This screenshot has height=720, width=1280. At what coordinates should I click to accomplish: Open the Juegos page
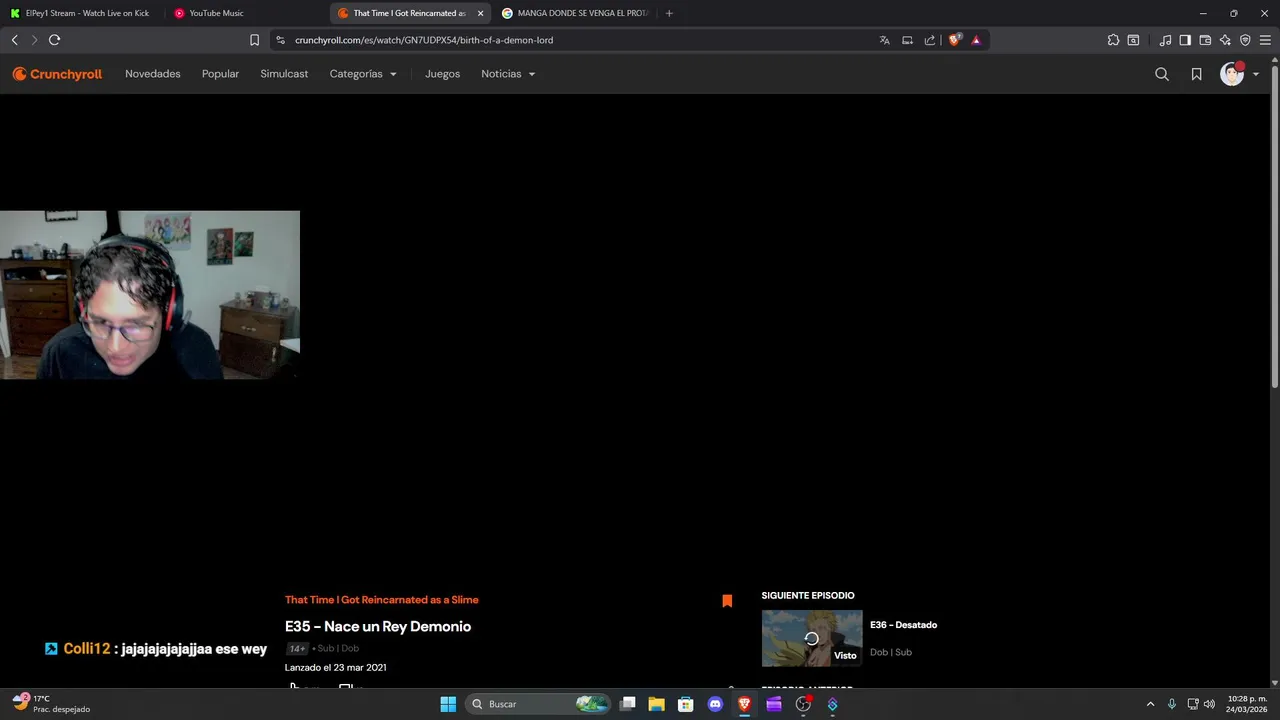pyautogui.click(x=442, y=74)
